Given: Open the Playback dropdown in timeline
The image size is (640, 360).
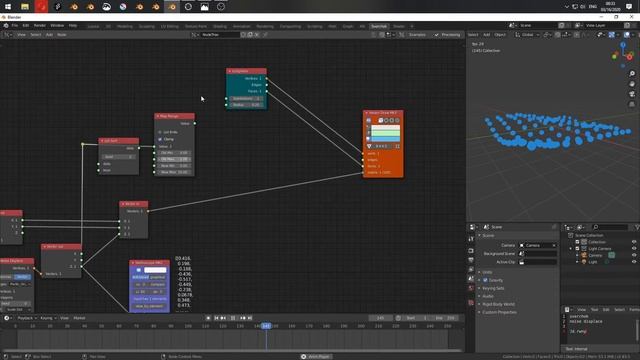Looking at the screenshot, I should tap(27, 318).
